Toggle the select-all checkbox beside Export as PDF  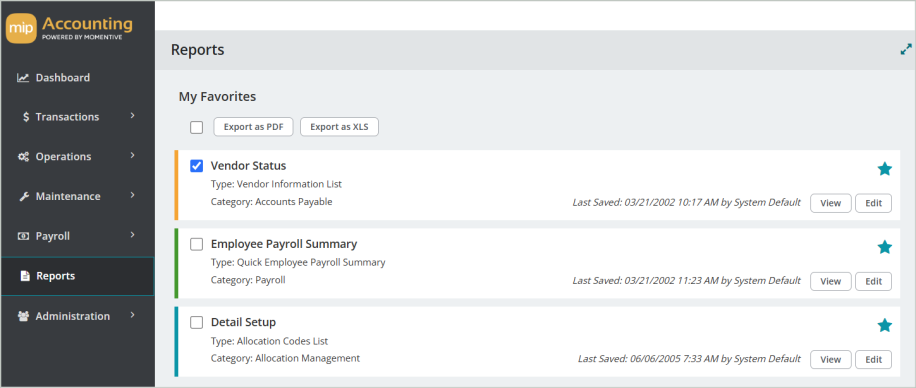pos(197,127)
